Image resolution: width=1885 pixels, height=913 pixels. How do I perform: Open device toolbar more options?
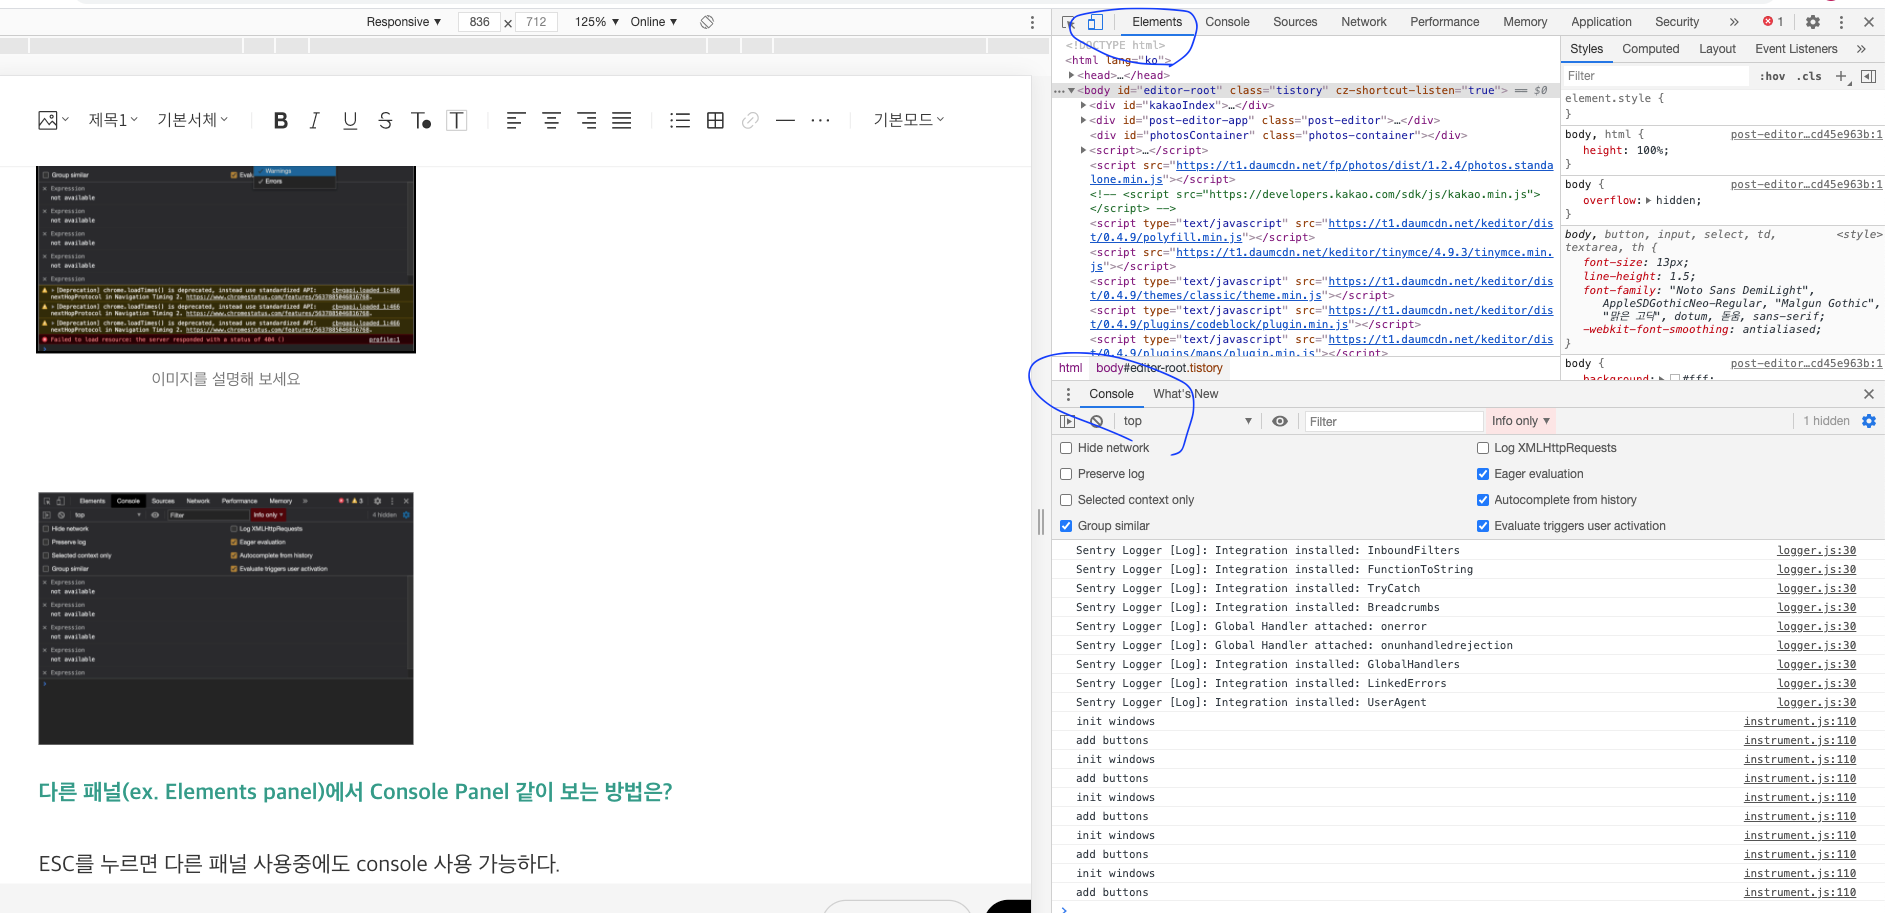[1033, 22]
